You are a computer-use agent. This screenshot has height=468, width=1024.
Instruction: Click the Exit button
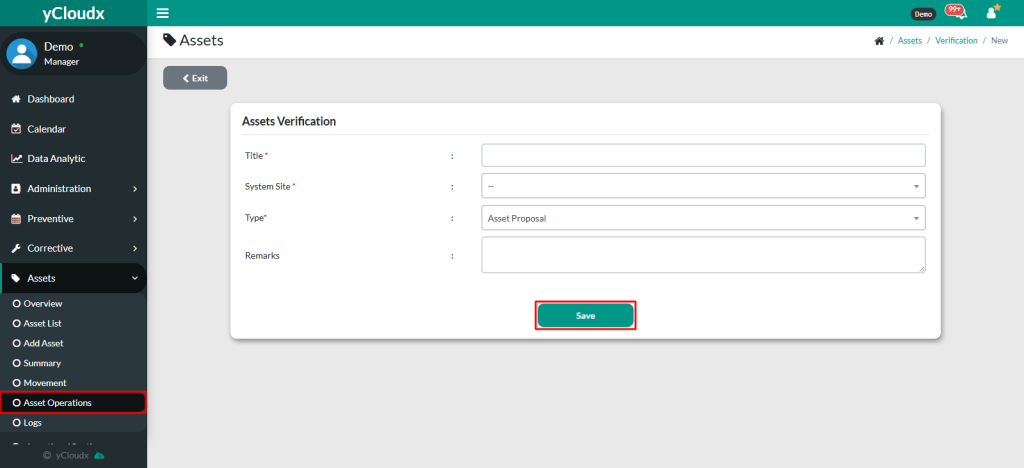pos(195,78)
